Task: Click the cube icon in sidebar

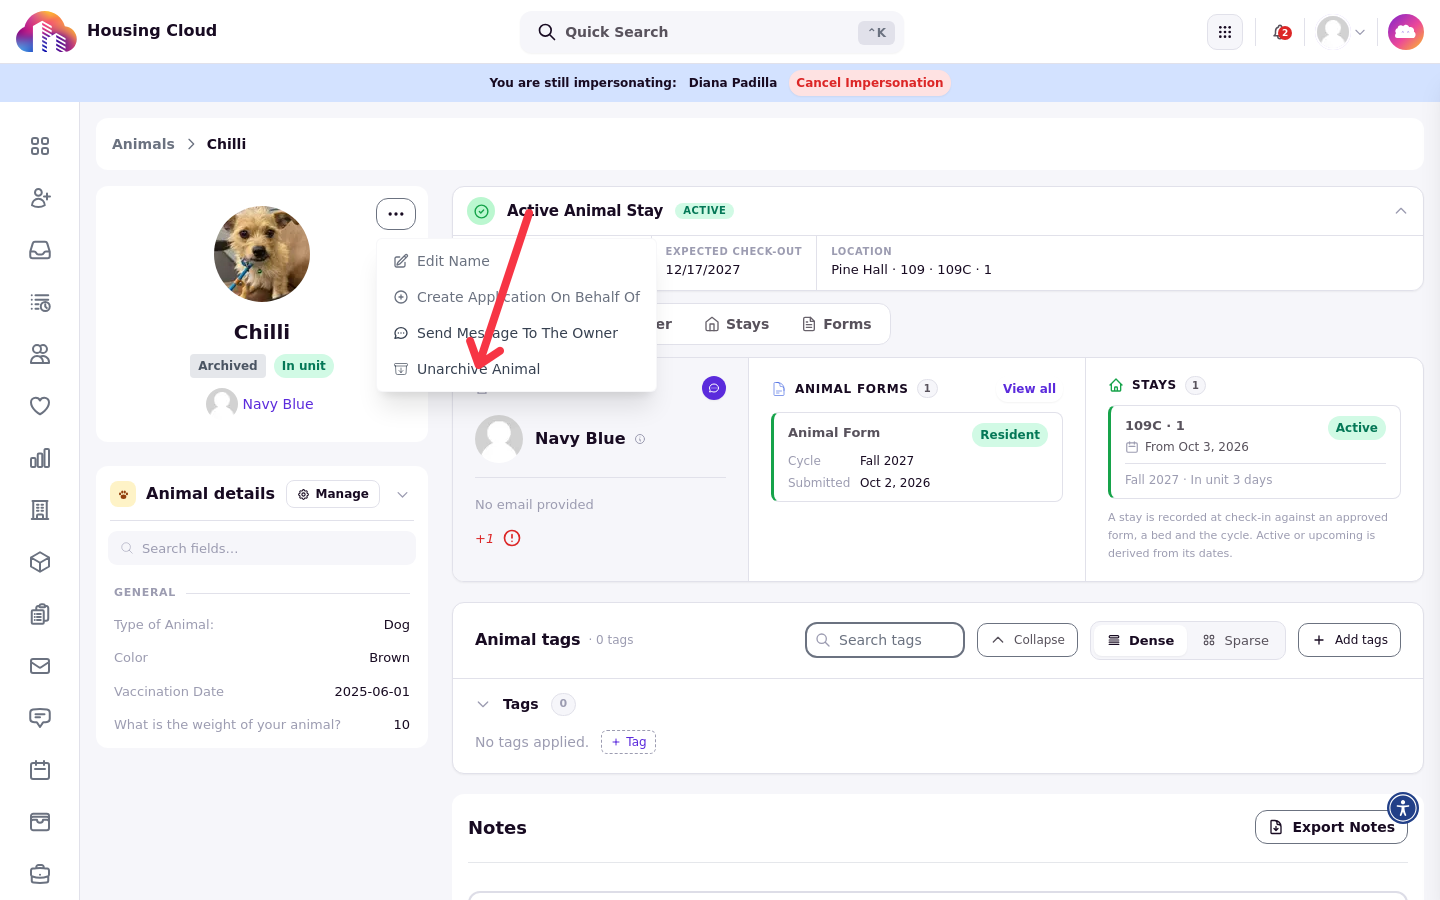Action: point(40,562)
